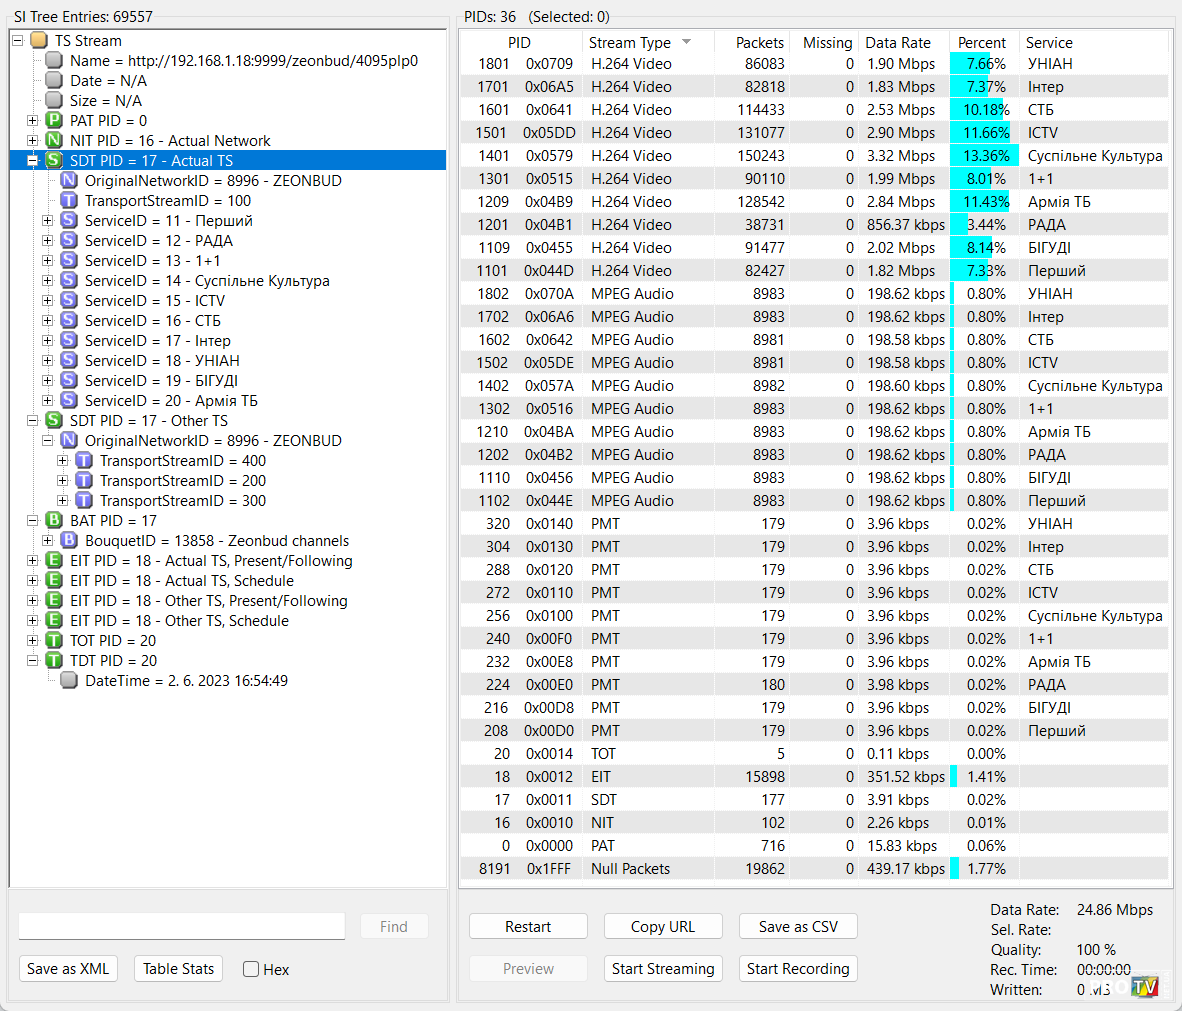Click the green PAT PID icon
Viewport: 1182px width, 1011px height.
click(54, 120)
